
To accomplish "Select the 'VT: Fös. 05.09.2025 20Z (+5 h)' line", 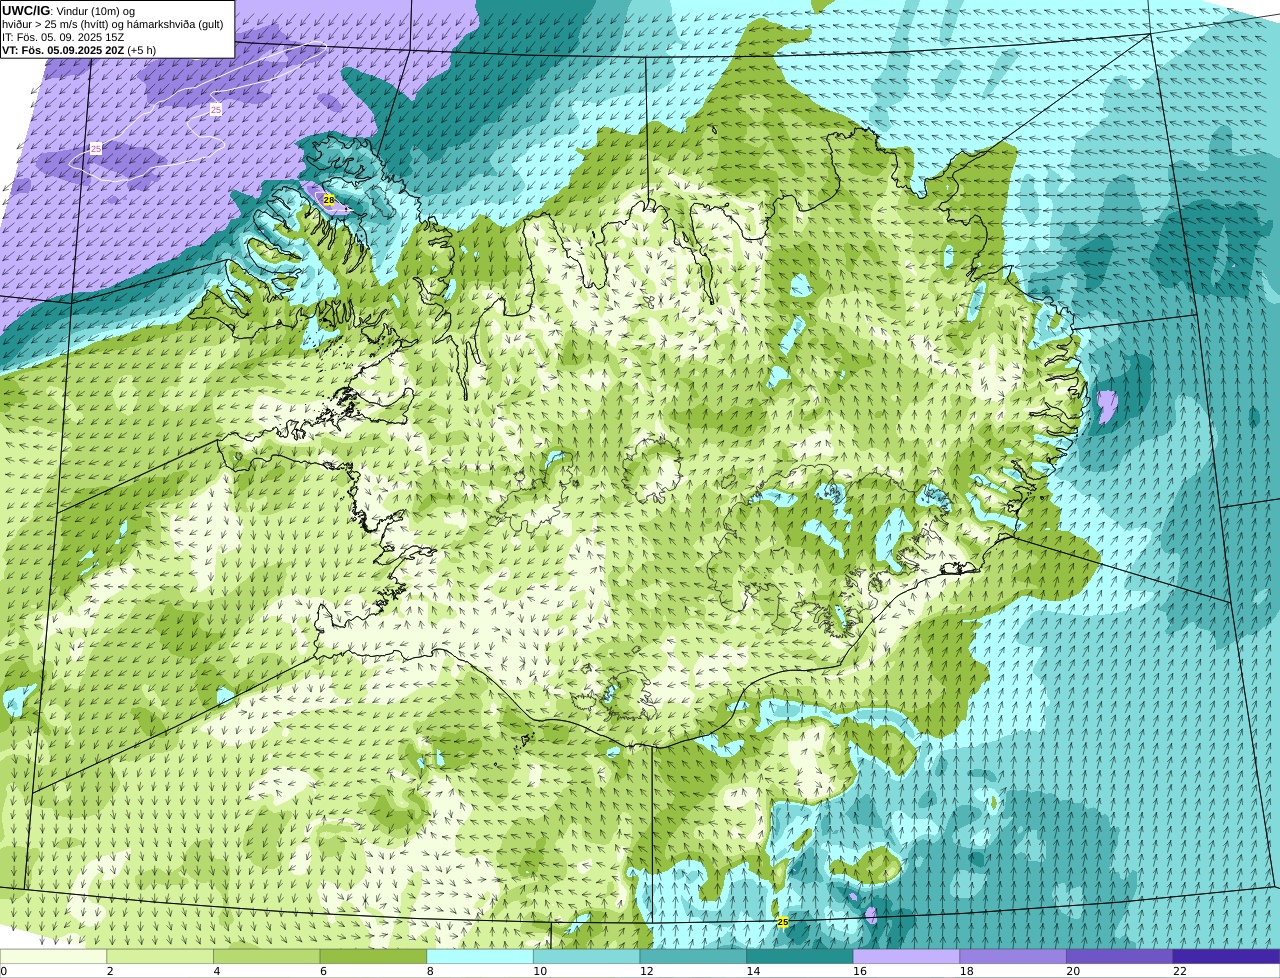I will click(x=79, y=49).
